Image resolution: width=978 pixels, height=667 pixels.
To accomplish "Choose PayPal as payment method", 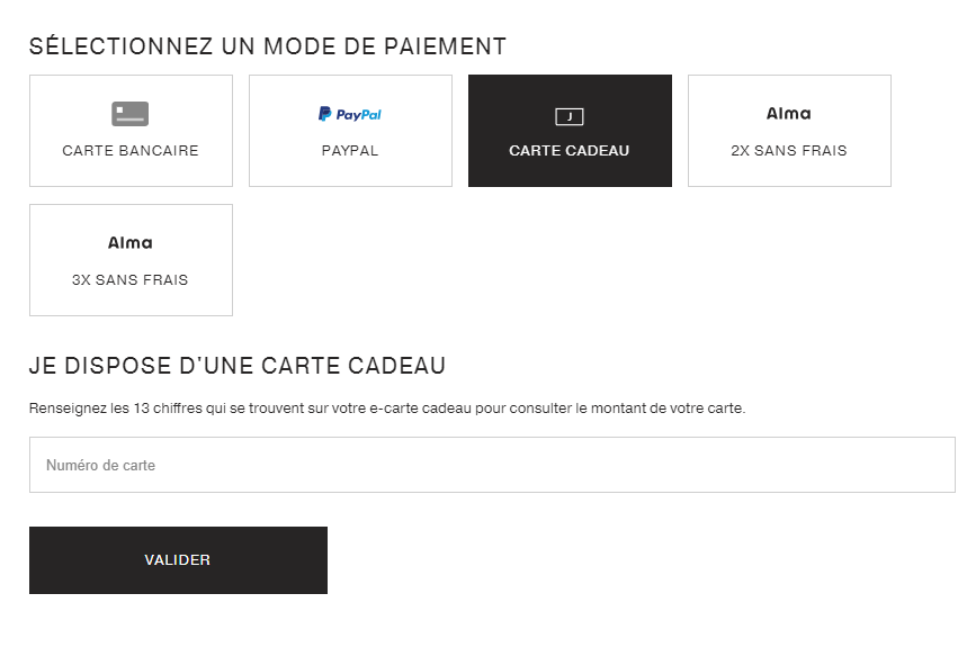I will point(349,130).
